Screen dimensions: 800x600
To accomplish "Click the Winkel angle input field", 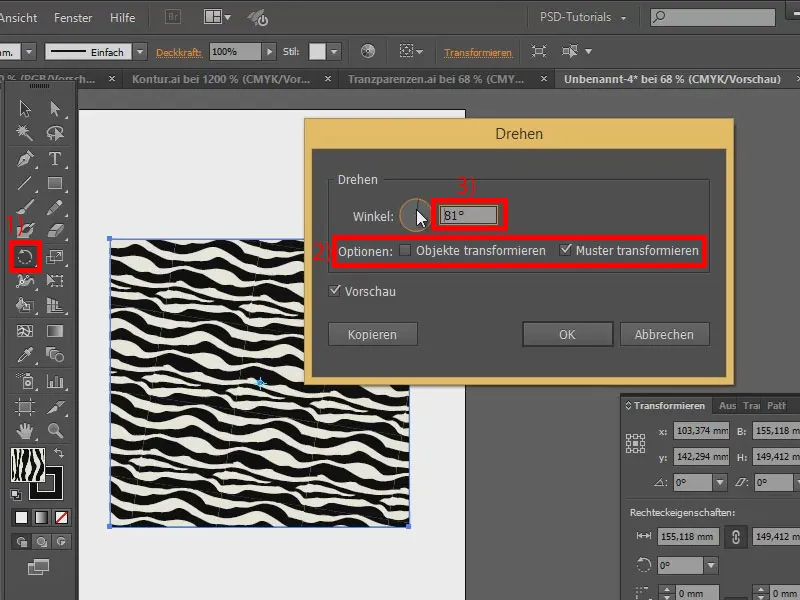I will coord(468,215).
